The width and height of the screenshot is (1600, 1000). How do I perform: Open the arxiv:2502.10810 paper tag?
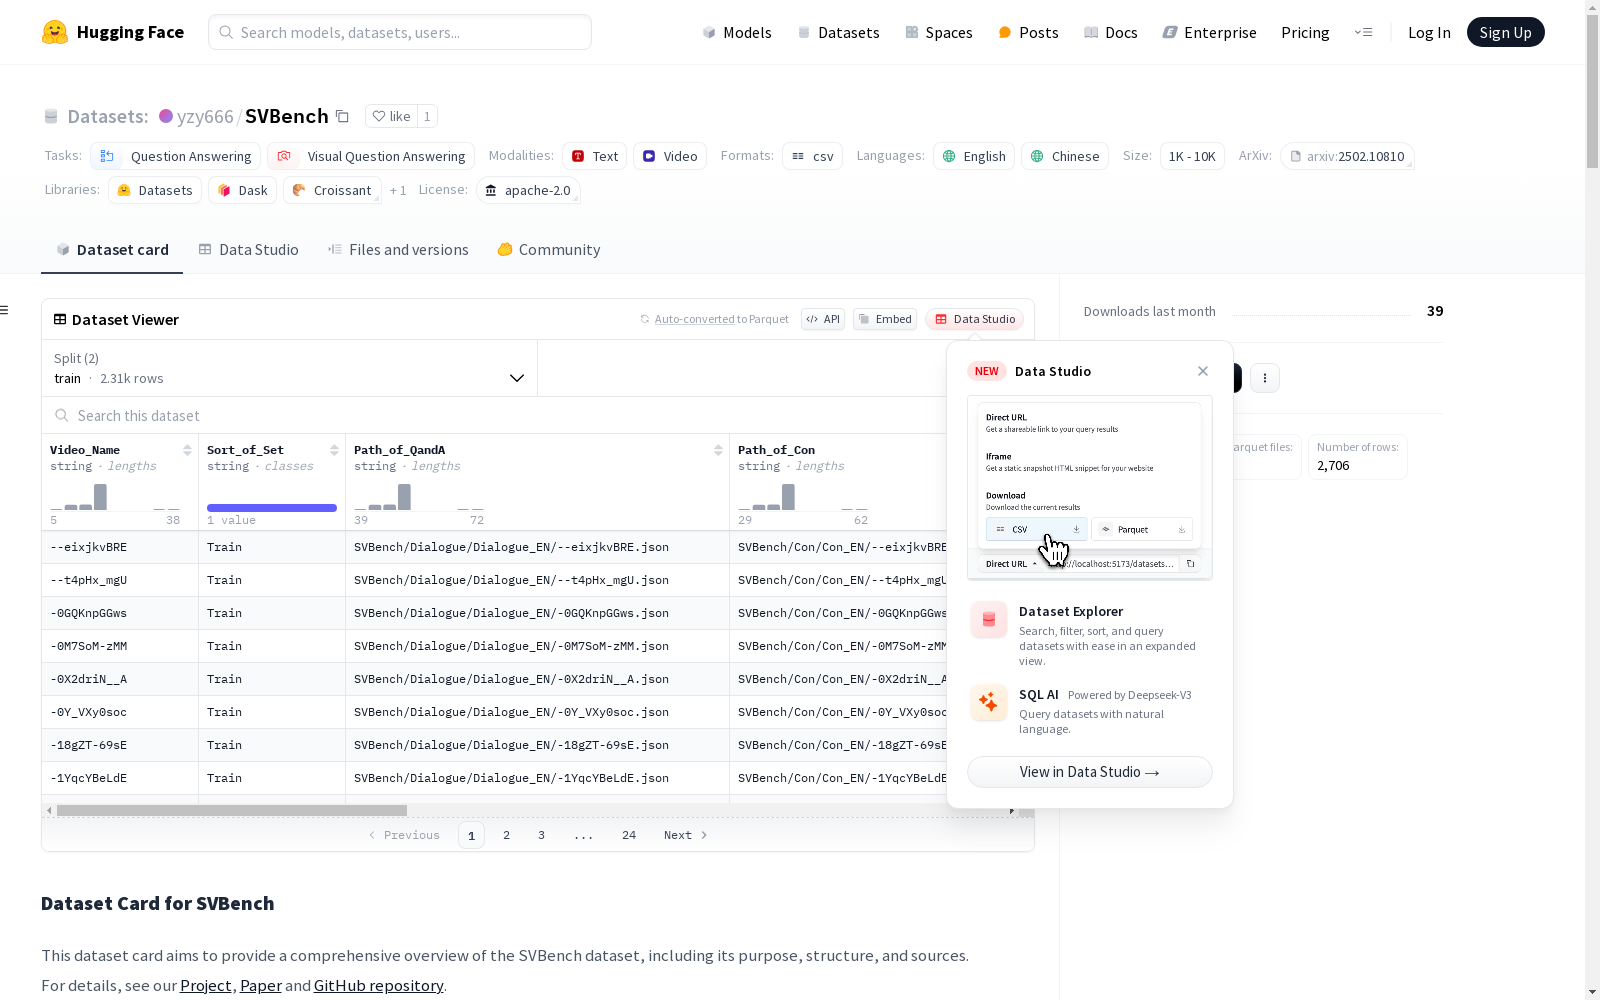click(1347, 156)
